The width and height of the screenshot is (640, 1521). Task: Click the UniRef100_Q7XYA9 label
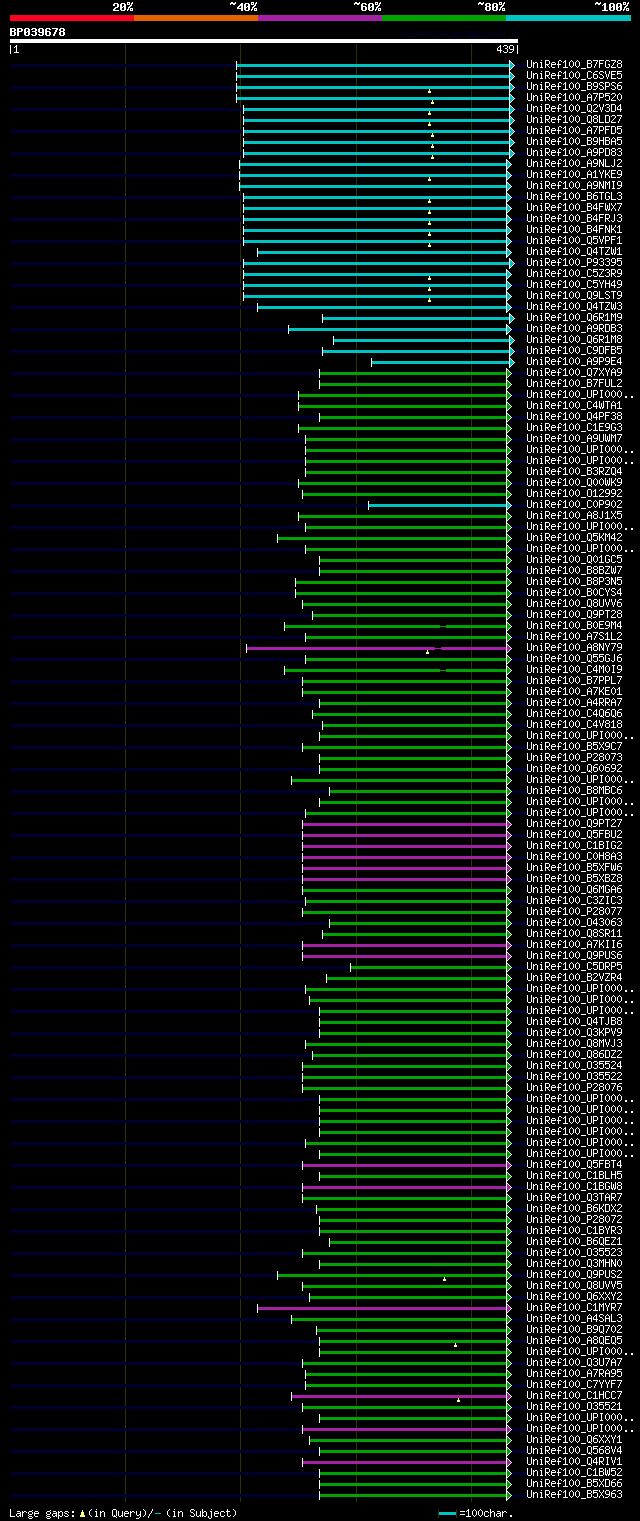[x=574, y=372]
